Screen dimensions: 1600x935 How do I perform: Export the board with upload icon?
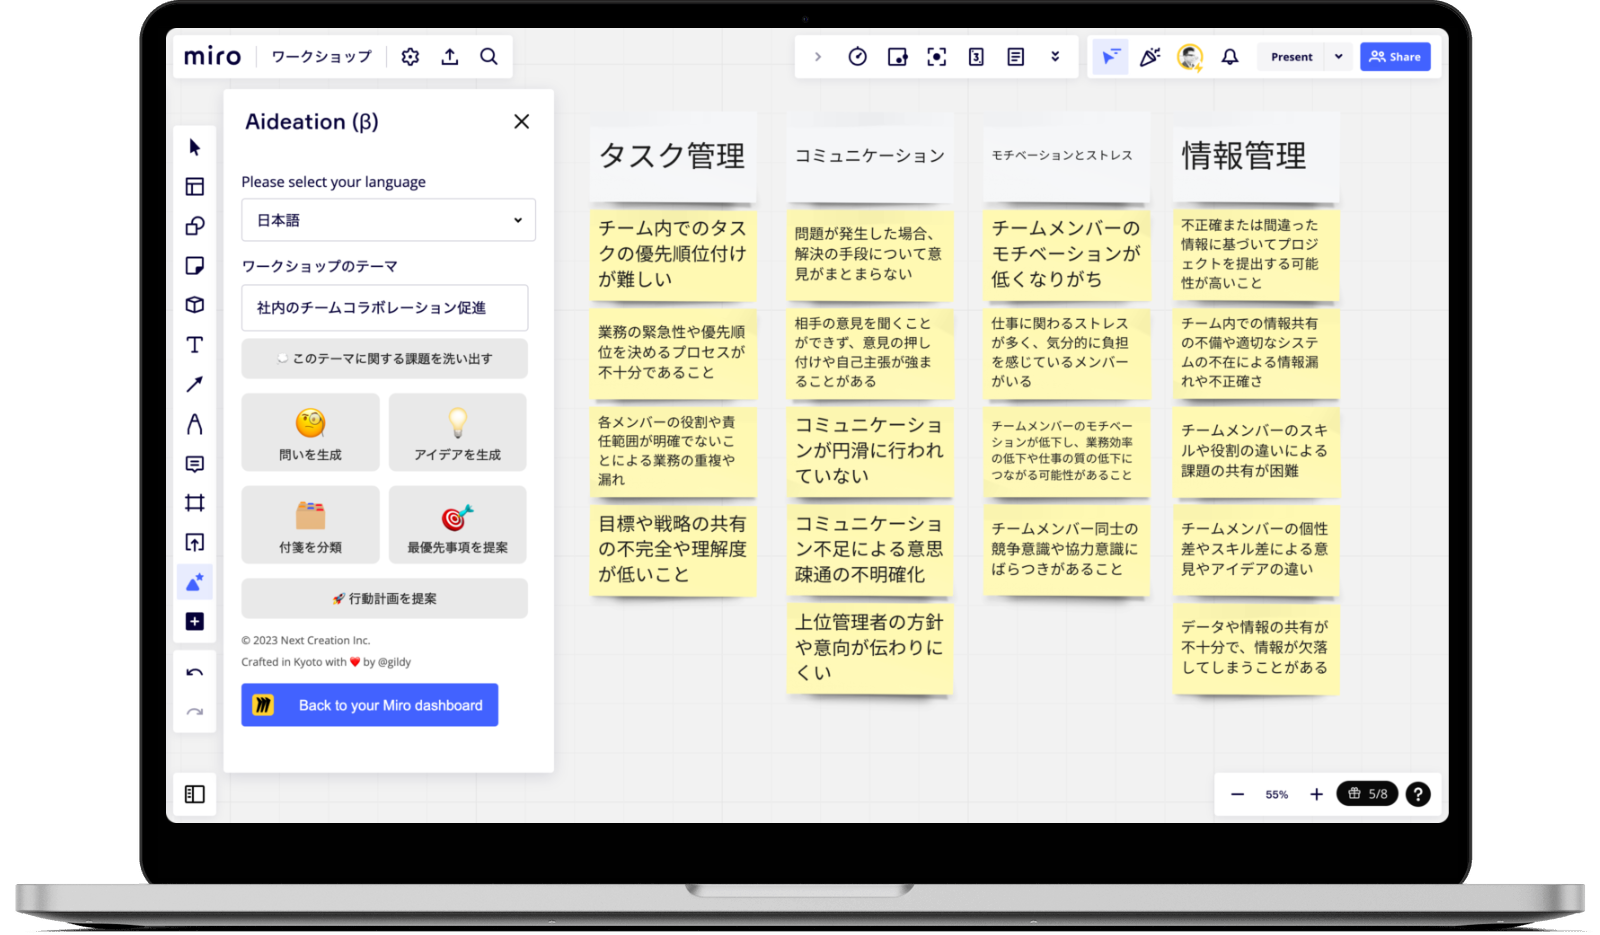[450, 57]
